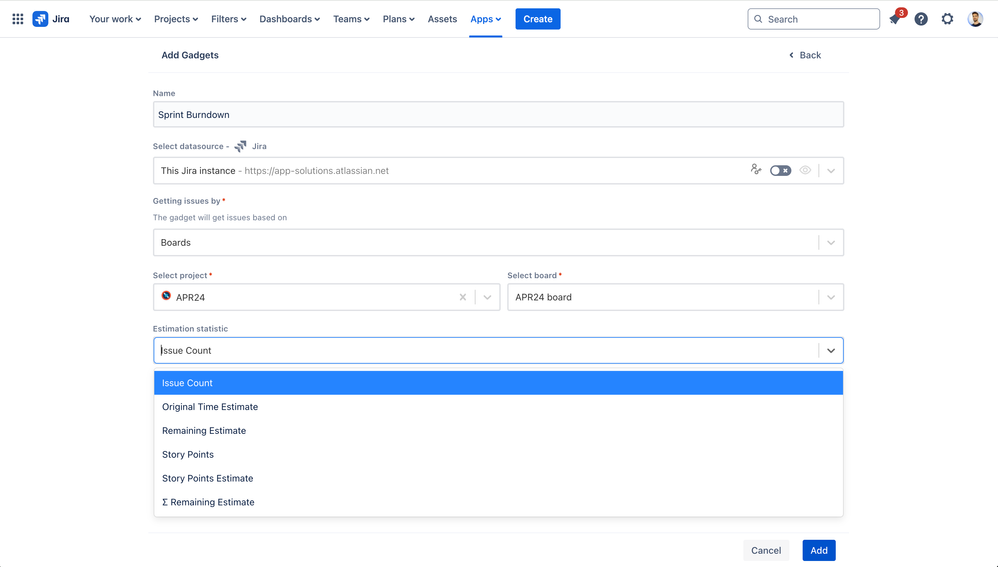Open the Select board dropdown

pyautogui.click(x=675, y=297)
